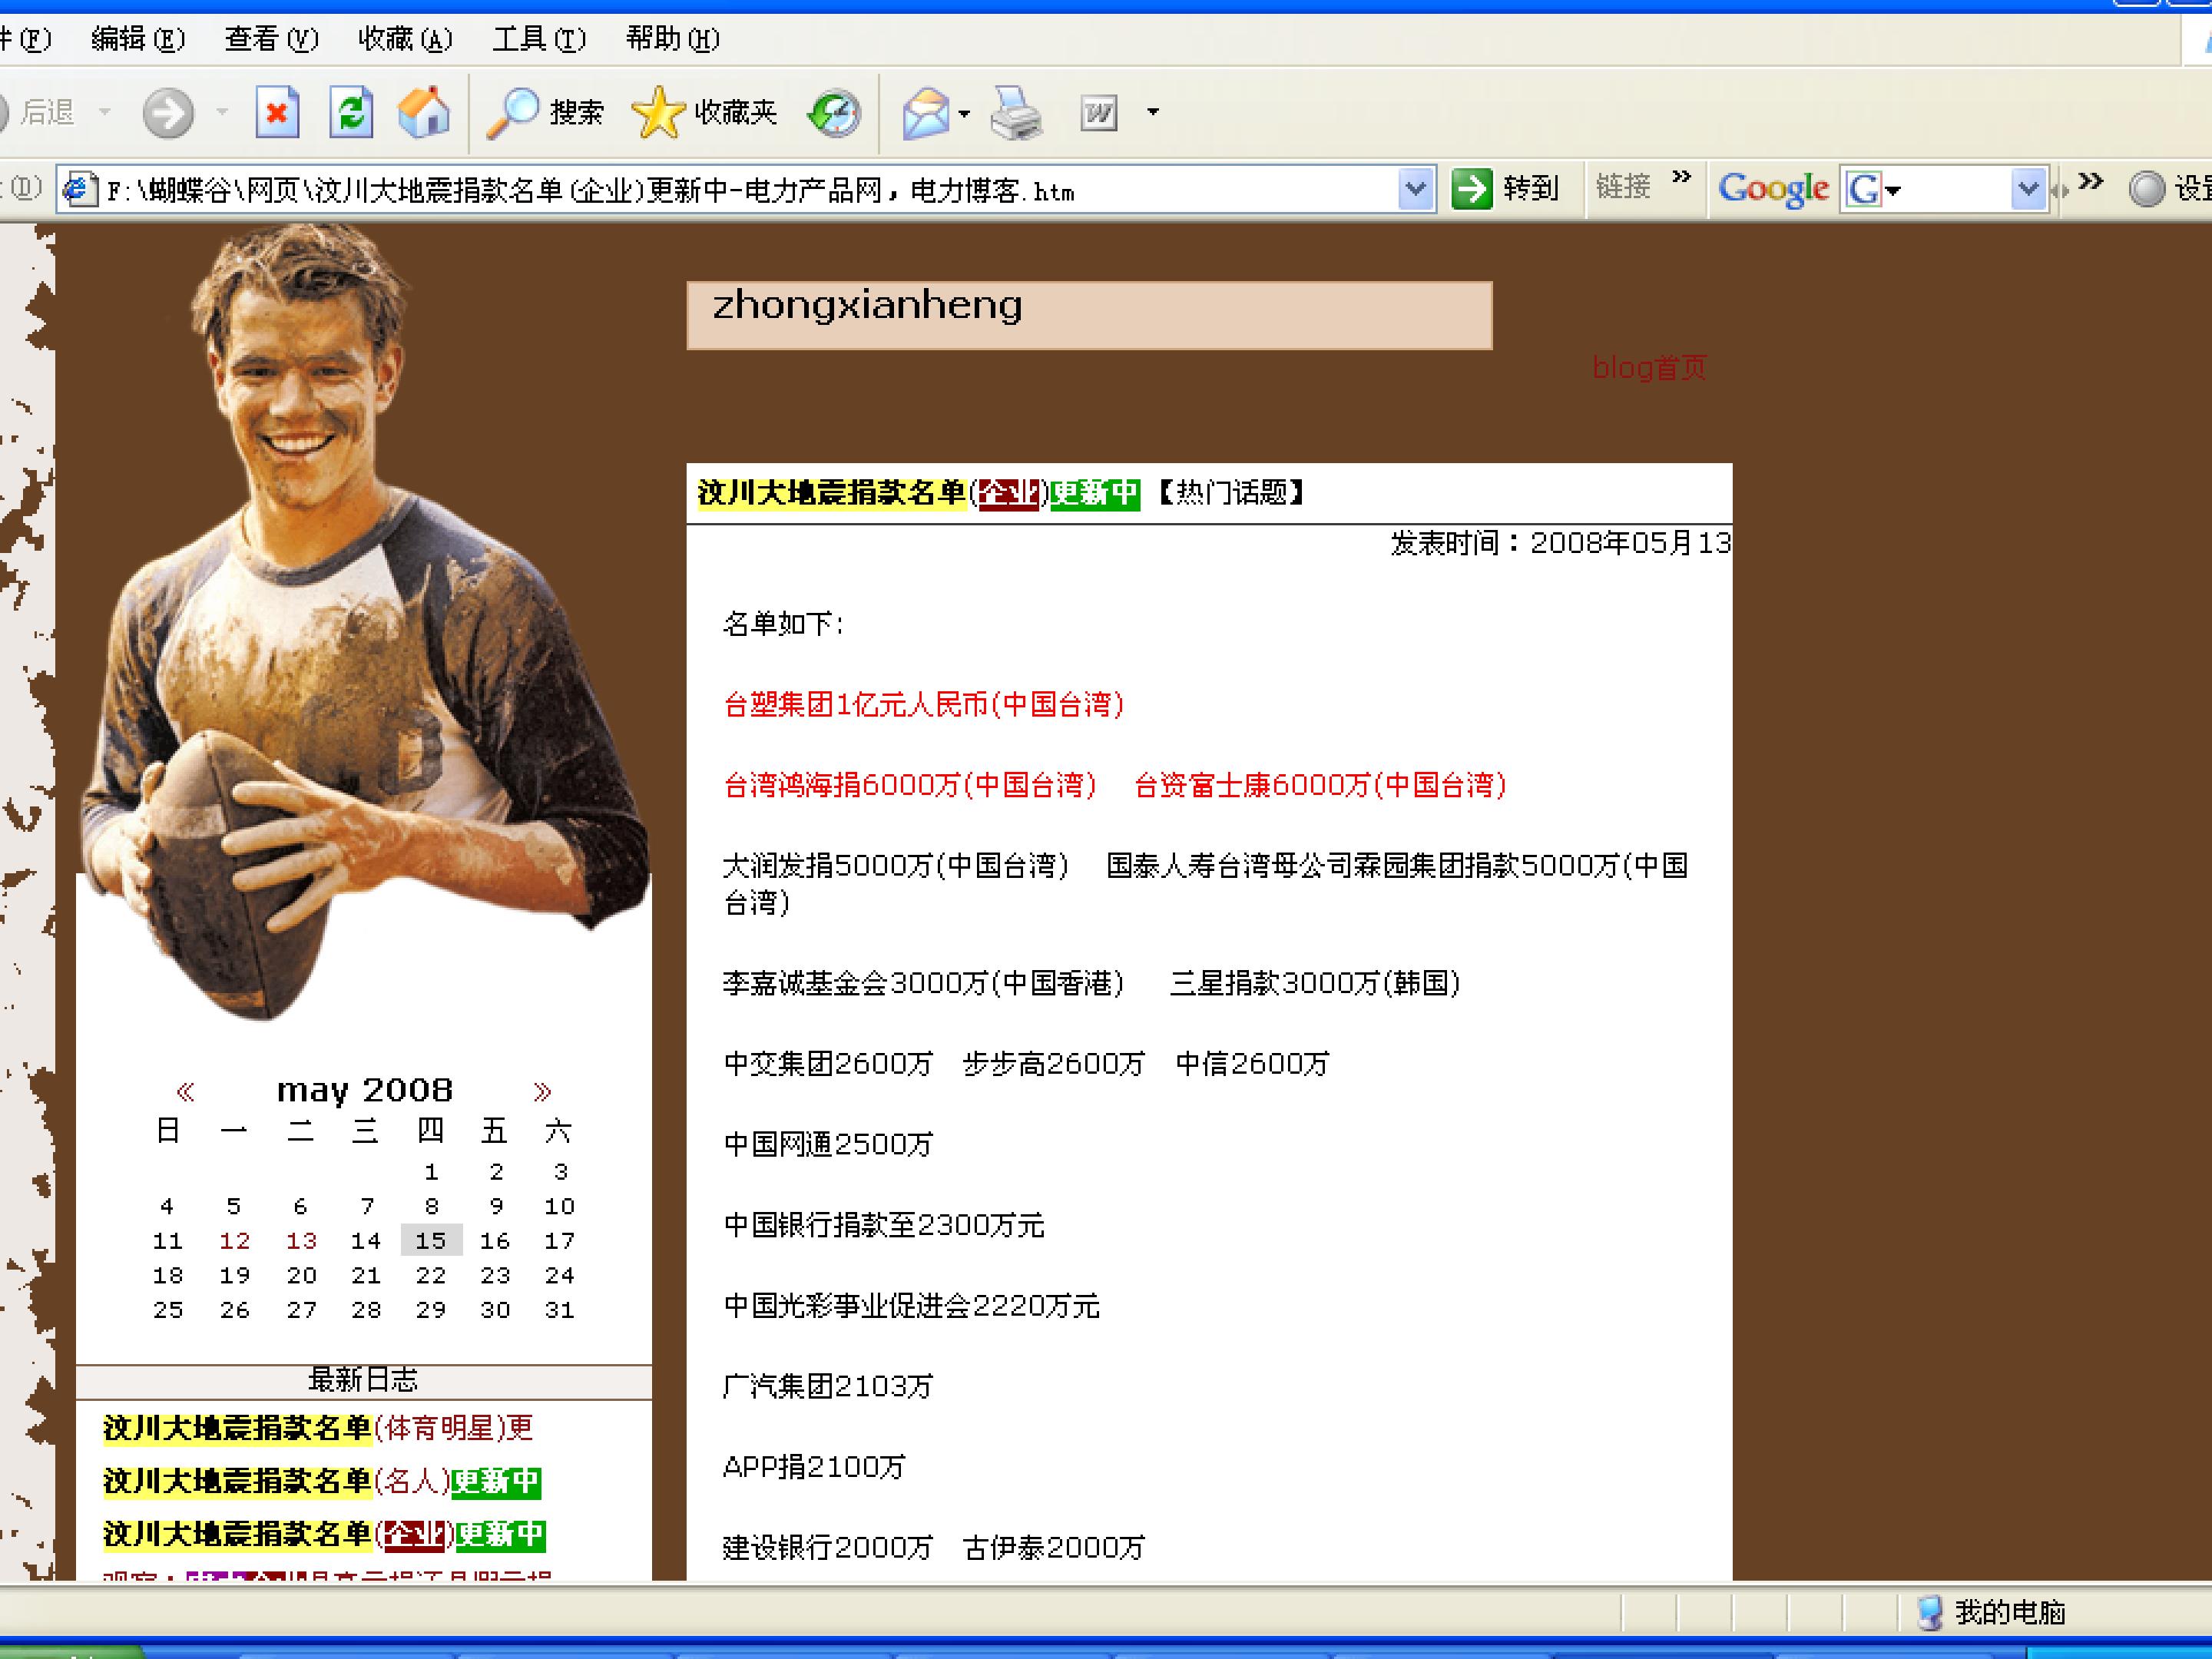Go to next month in calendar

[x=542, y=1090]
